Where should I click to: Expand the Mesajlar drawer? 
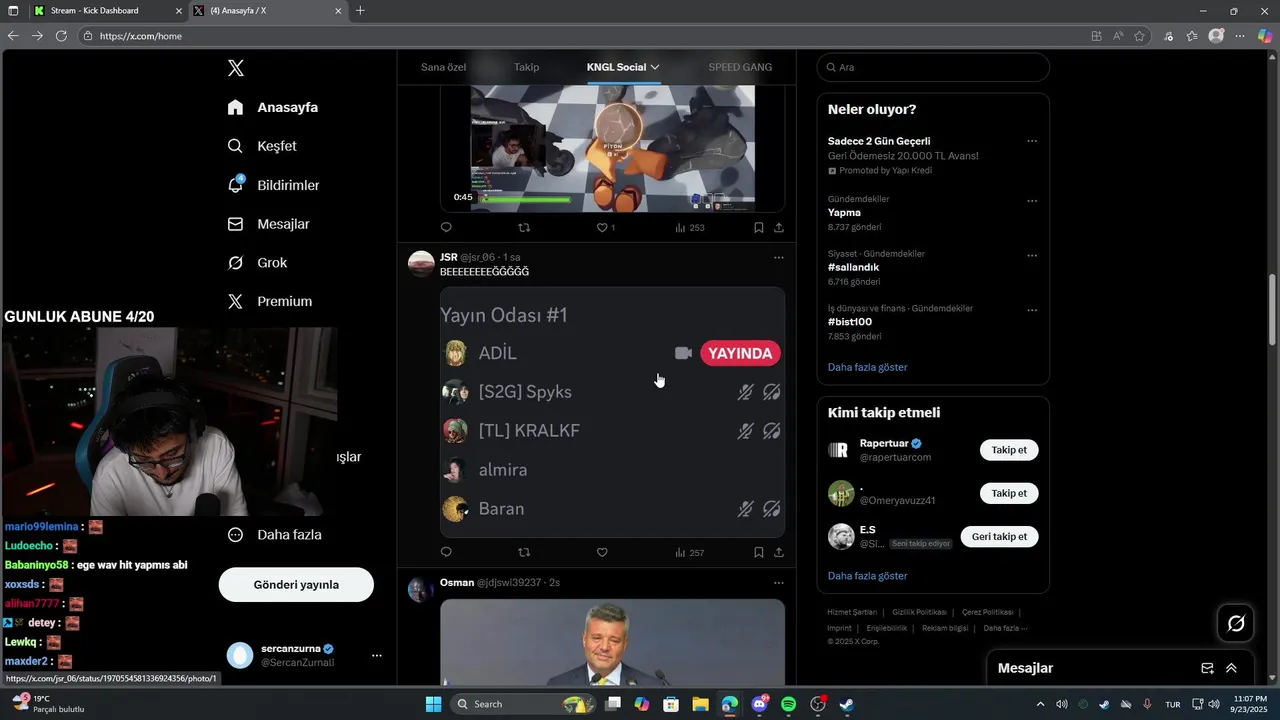1231,668
